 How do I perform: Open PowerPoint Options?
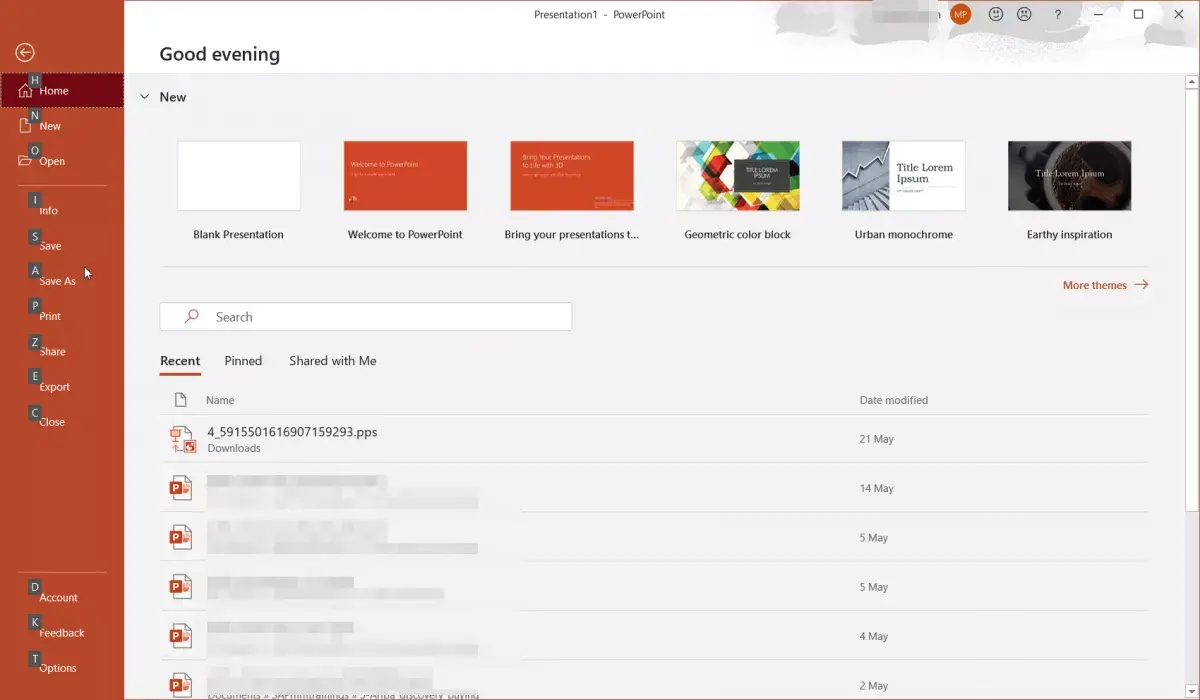click(x=62, y=668)
